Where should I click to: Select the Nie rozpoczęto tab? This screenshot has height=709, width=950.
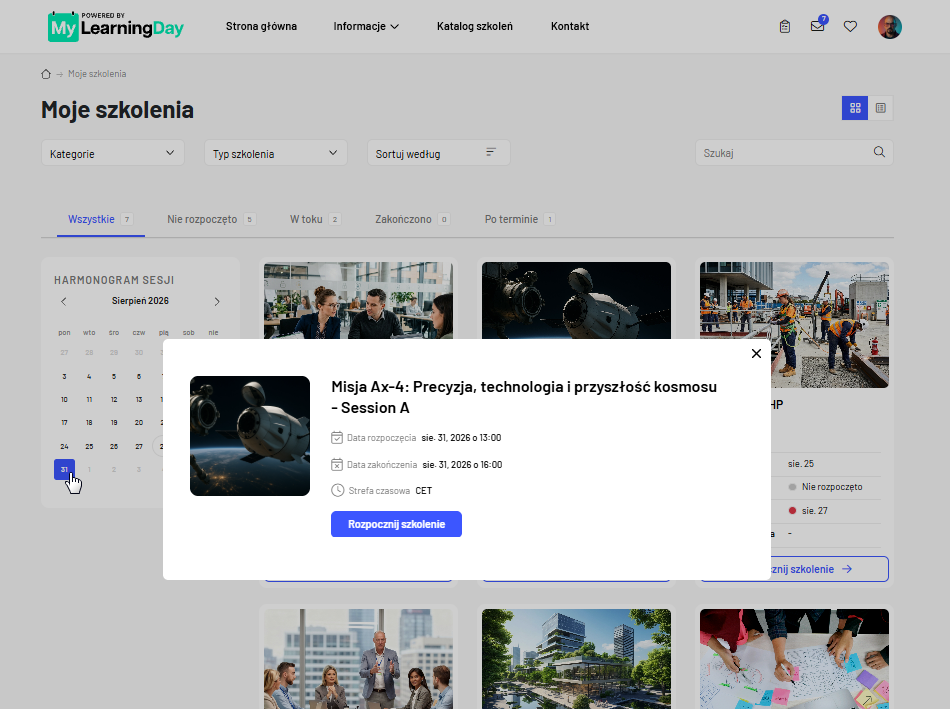pyautogui.click(x=211, y=219)
